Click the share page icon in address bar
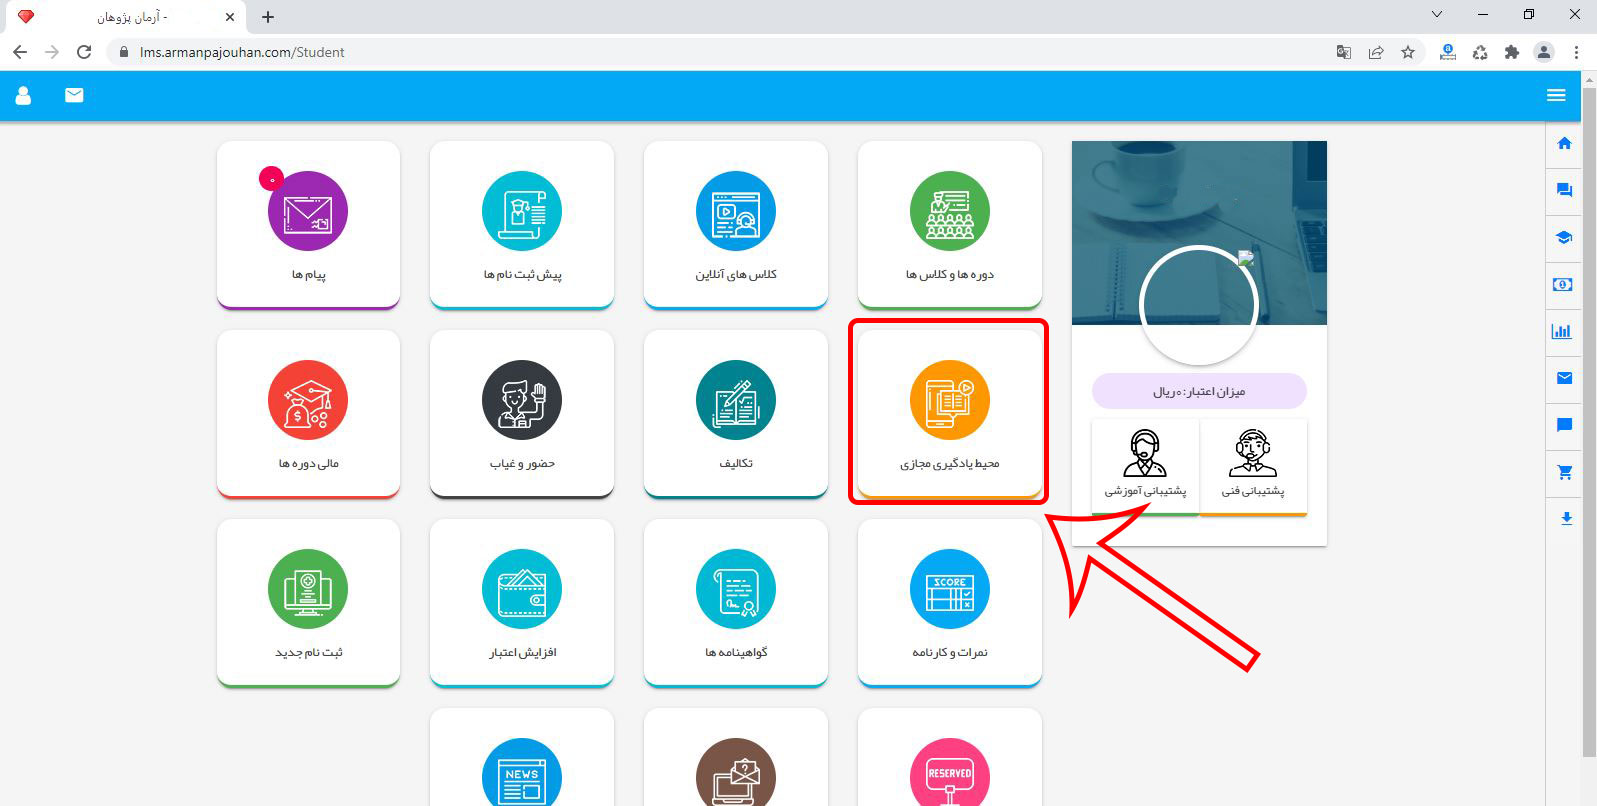 [1376, 52]
